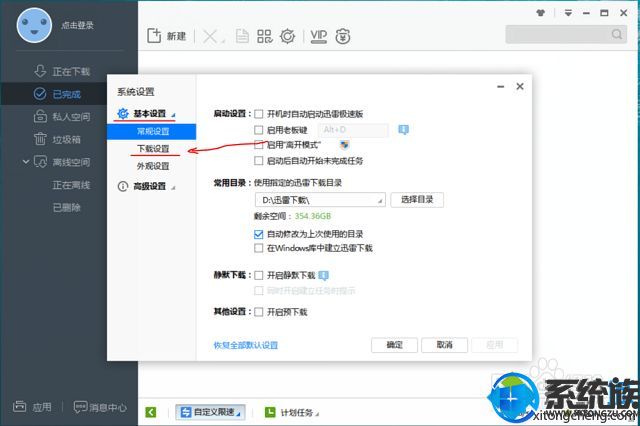The width and height of the screenshot is (640, 426).
Task: Open 应用 at sidebar bottom
Action: (32, 406)
